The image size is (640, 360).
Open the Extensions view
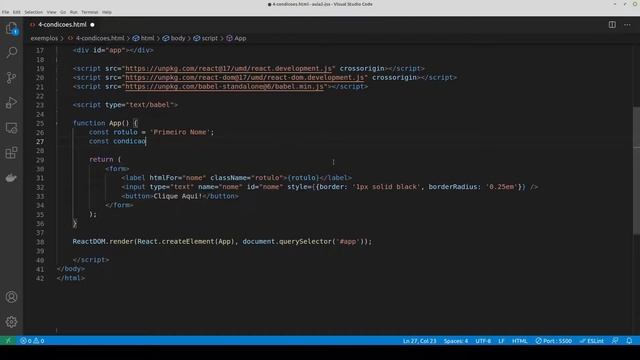coord(11,153)
